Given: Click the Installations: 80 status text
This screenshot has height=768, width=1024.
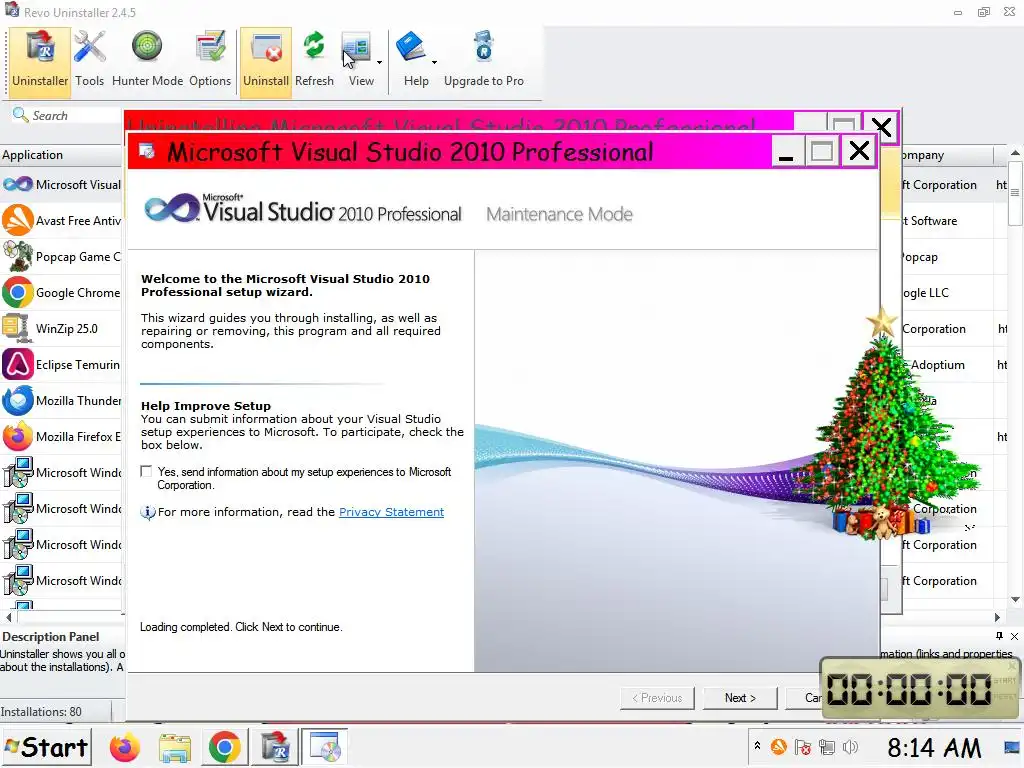Looking at the screenshot, I should [41, 712].
